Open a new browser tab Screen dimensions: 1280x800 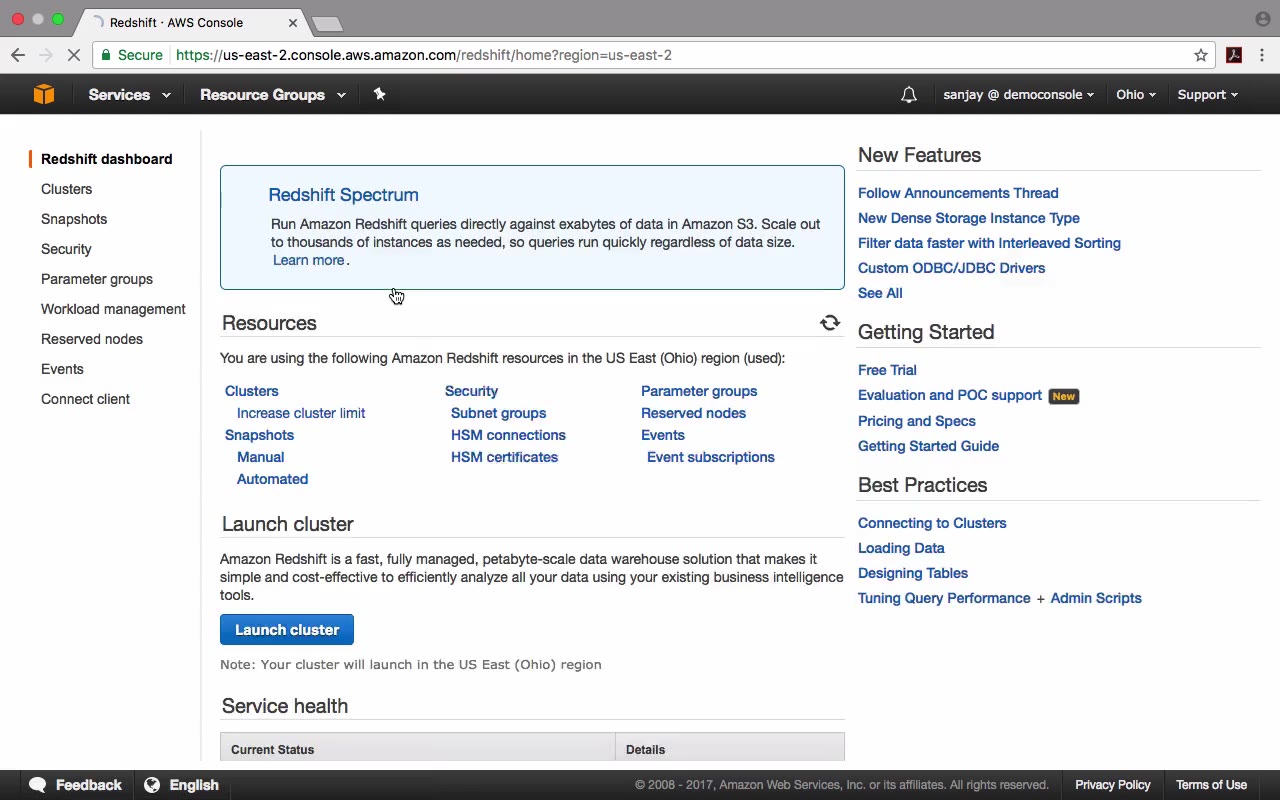click(x=327, y=23)
